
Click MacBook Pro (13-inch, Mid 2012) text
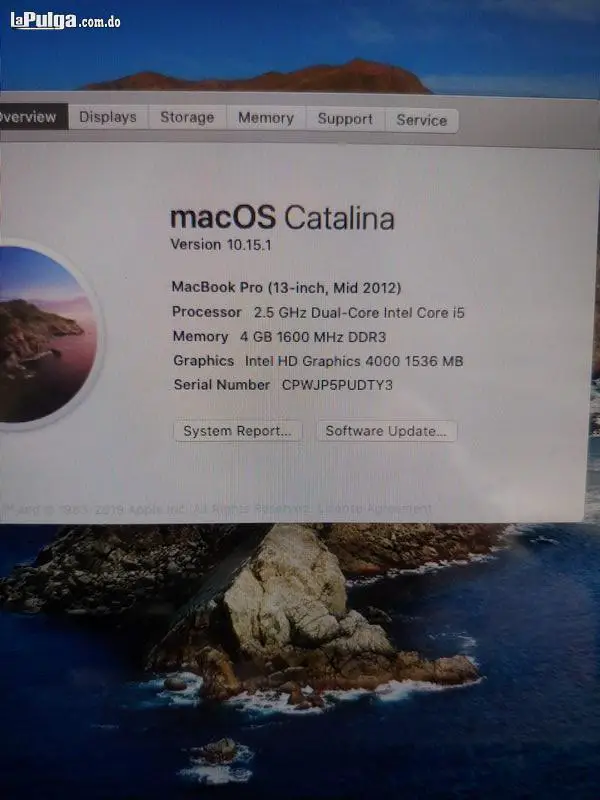click(286, 288)
